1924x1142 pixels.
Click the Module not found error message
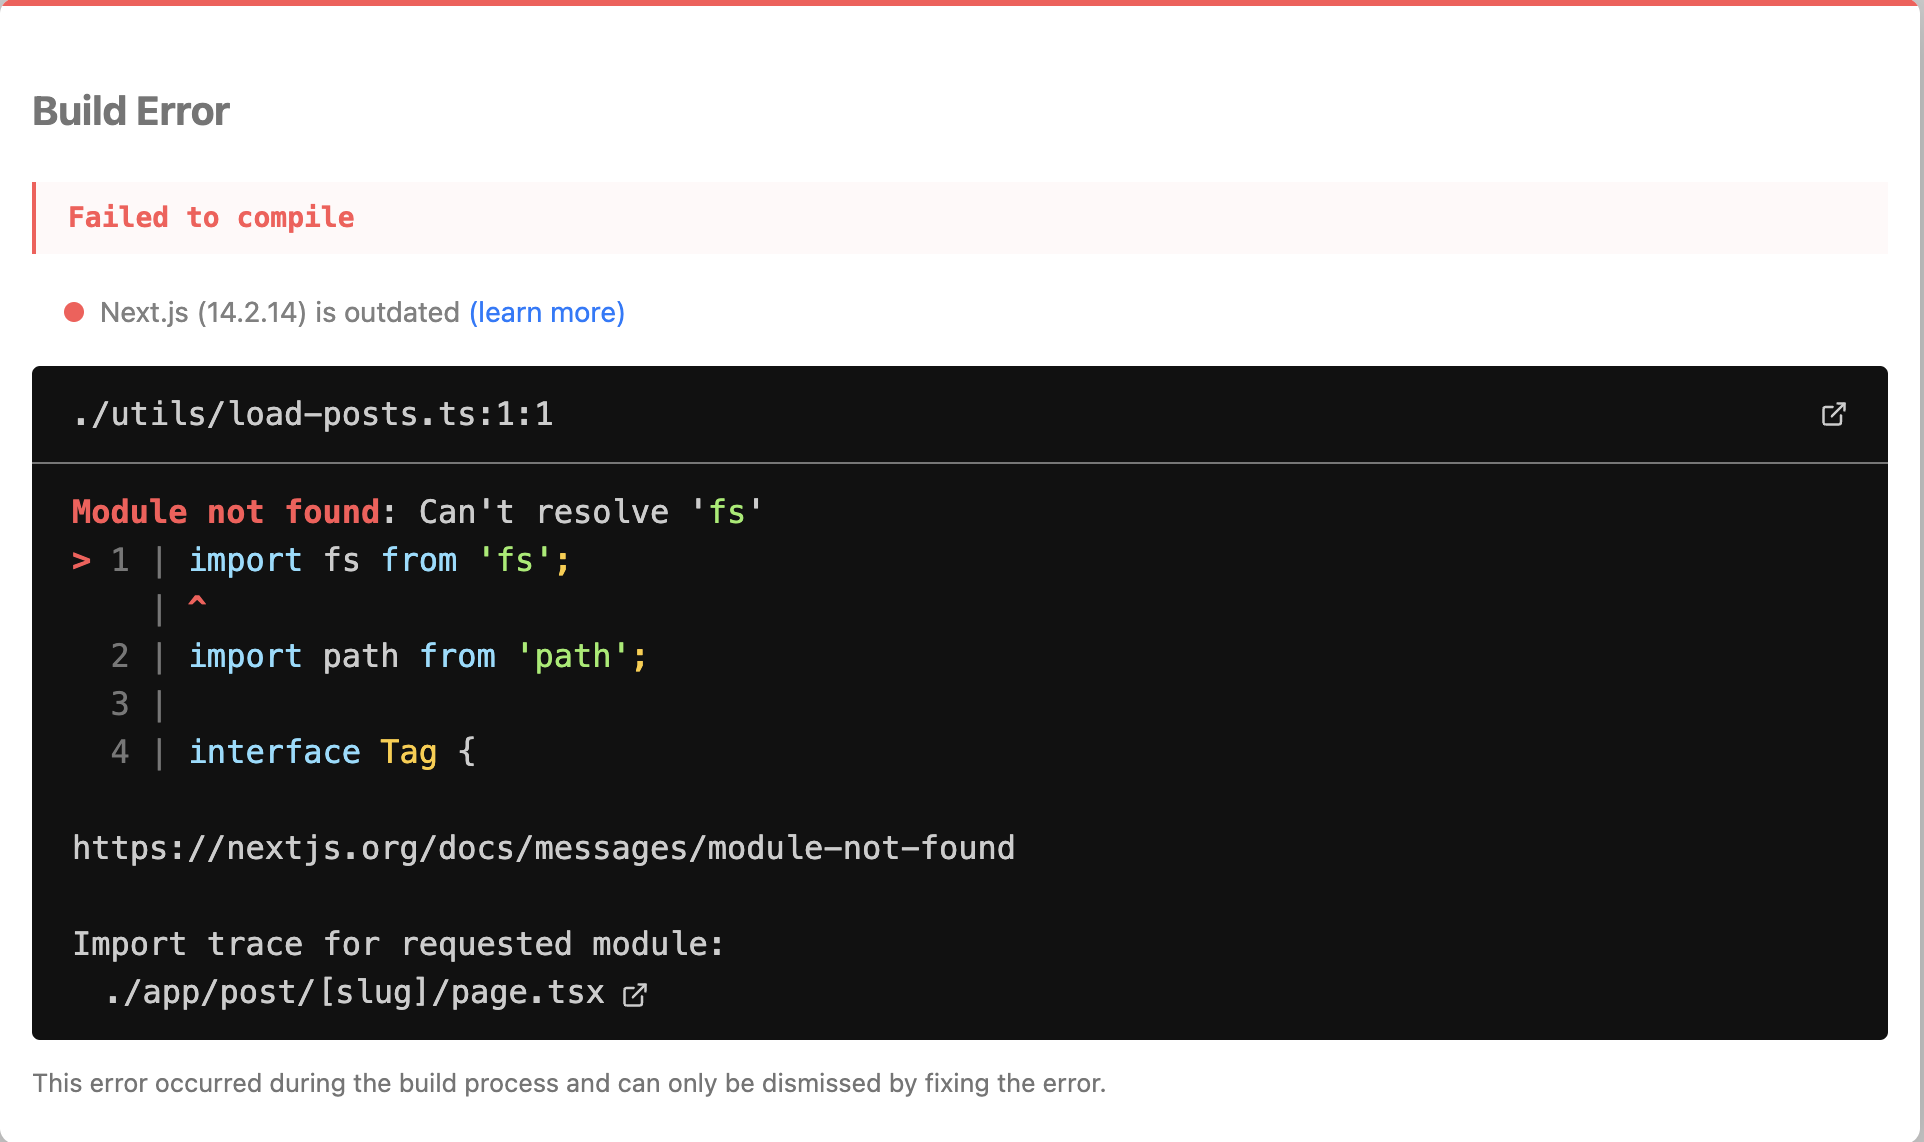tap(416, 512)
